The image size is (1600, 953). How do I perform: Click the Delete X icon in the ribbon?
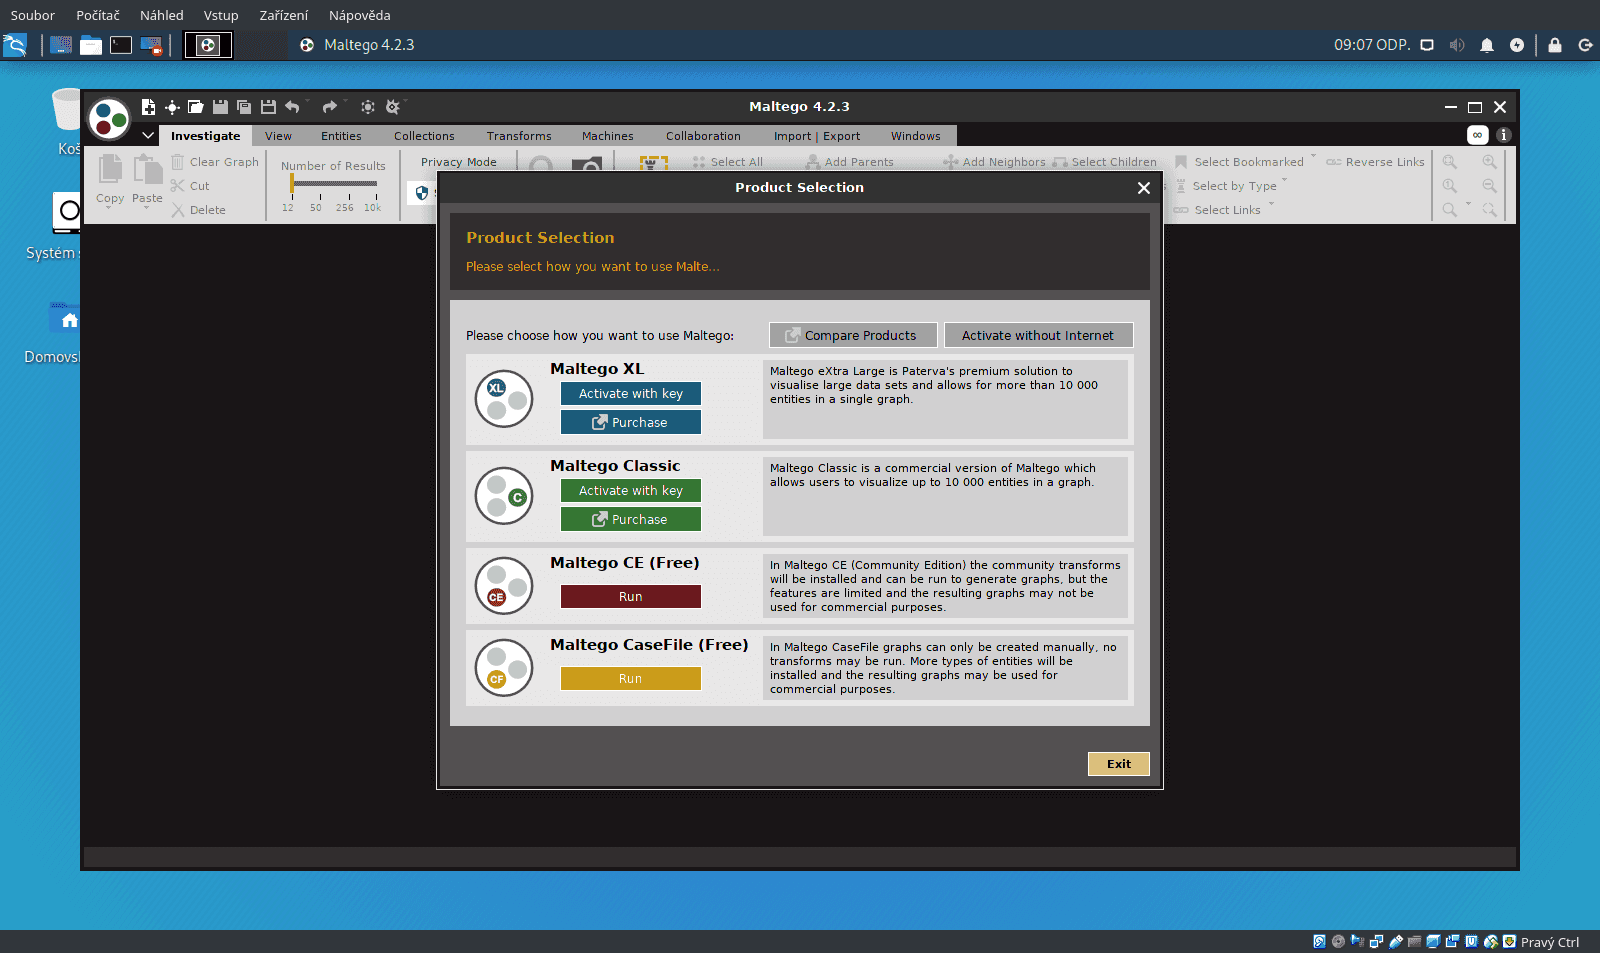(x=178, y=210)
